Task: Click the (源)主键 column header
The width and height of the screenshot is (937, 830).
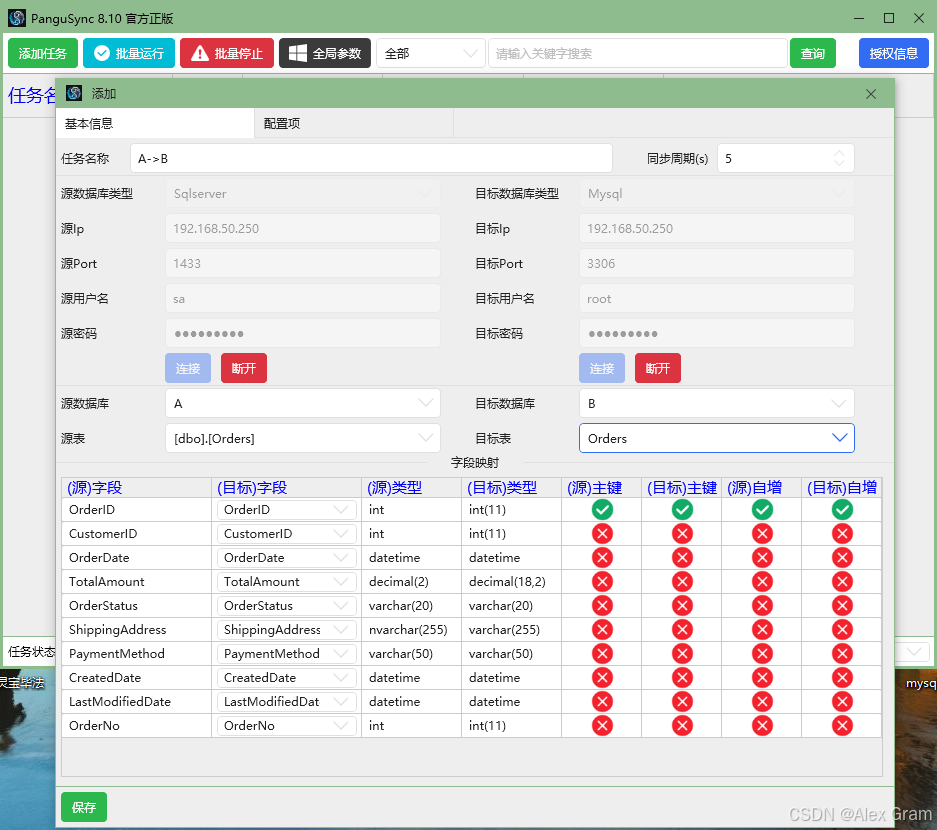Action: click(x=602, y=488)
